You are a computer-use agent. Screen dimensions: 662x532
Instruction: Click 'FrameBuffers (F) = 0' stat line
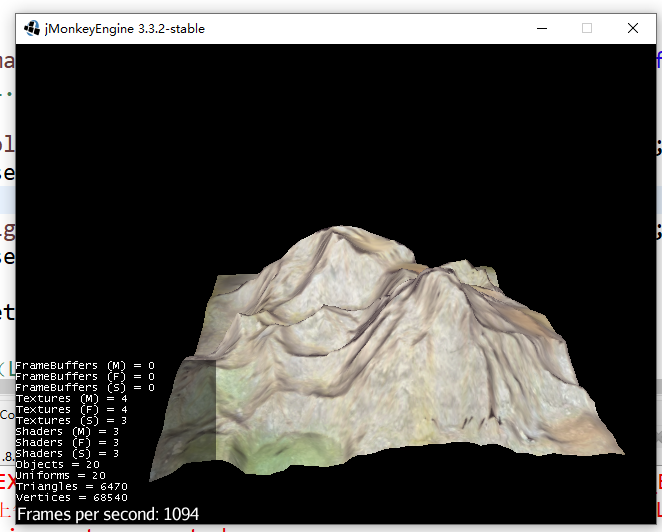pyautogui.click(x=85, y=376)
